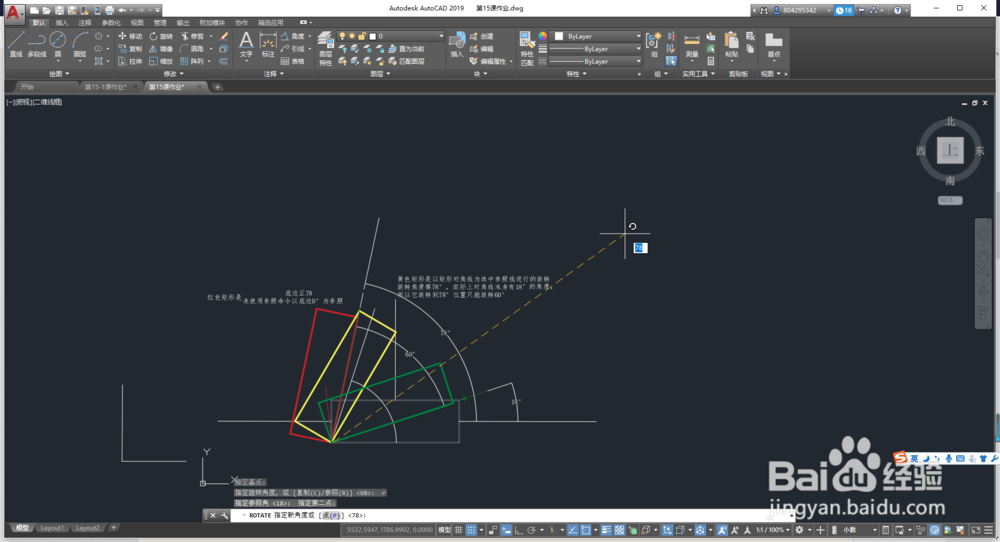
Task: Open the View (视图) ribbon tab
Action: (x=137, y=23)
